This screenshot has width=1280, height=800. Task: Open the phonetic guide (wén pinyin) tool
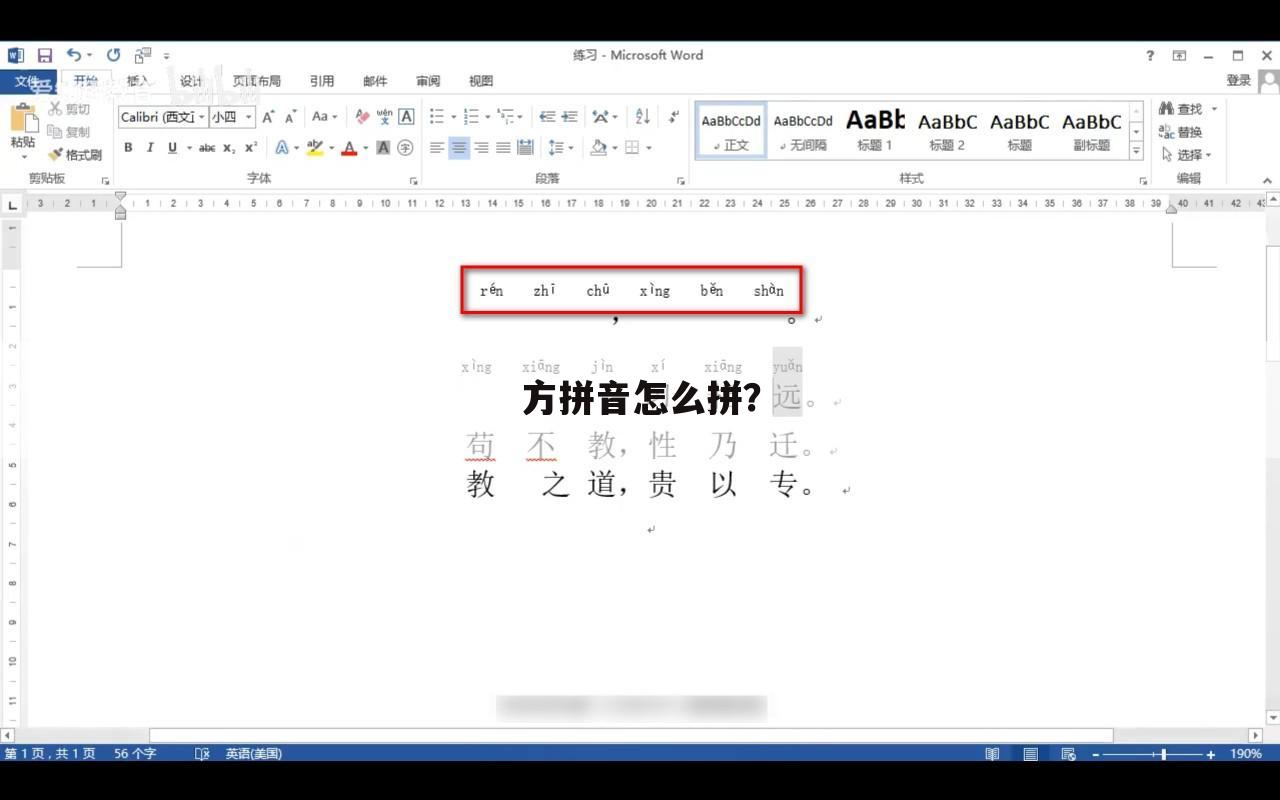point(384,117)
